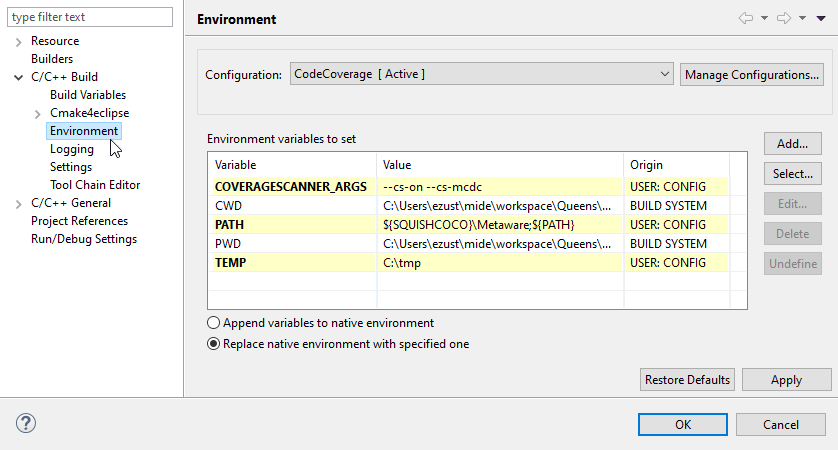The width and height of the screenshot is (838, 450).
Task: Open the back history dropdown arrow
Action: [764, 18]
